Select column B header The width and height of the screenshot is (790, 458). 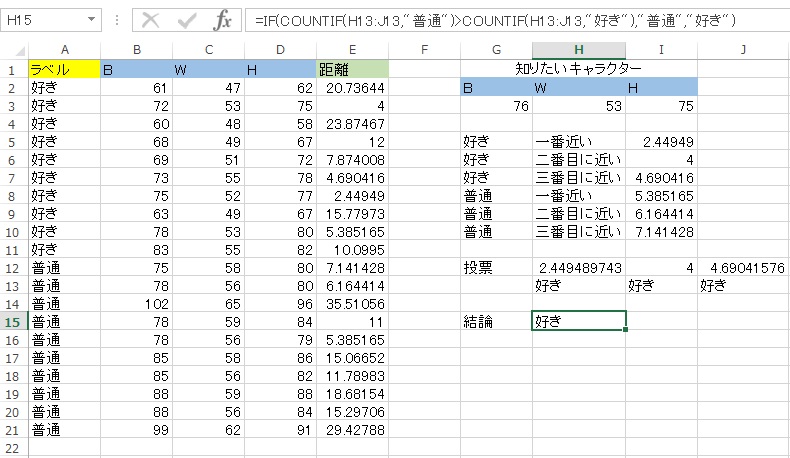(x=137, y=50)
